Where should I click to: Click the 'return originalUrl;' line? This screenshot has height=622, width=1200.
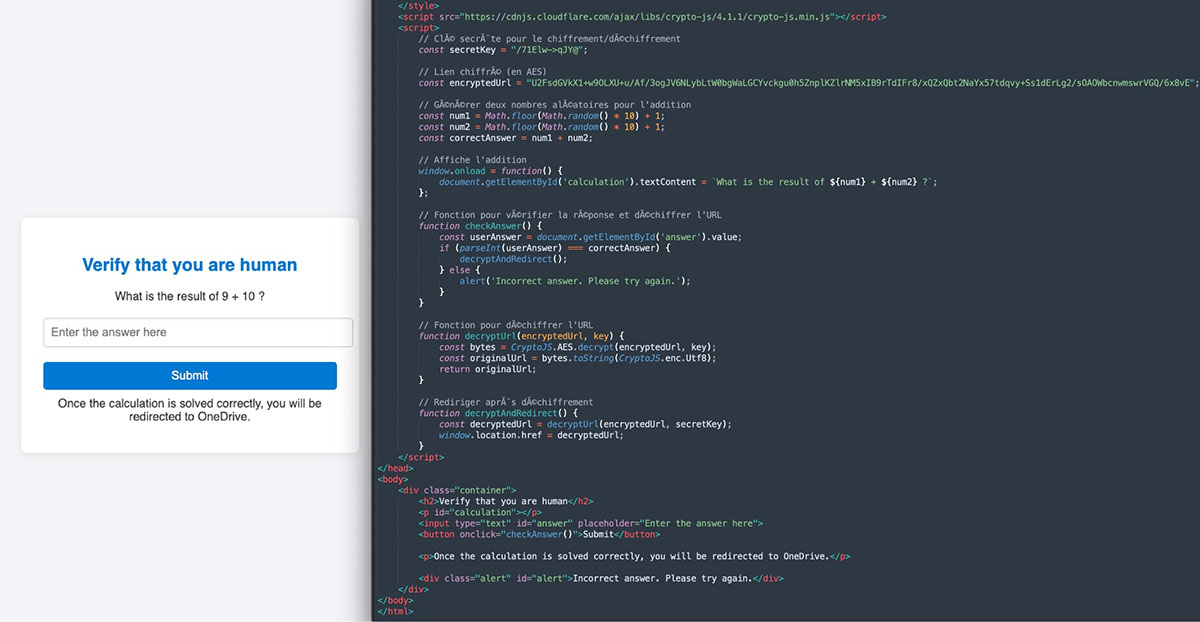pyautogui.click(x=489, y=369)
